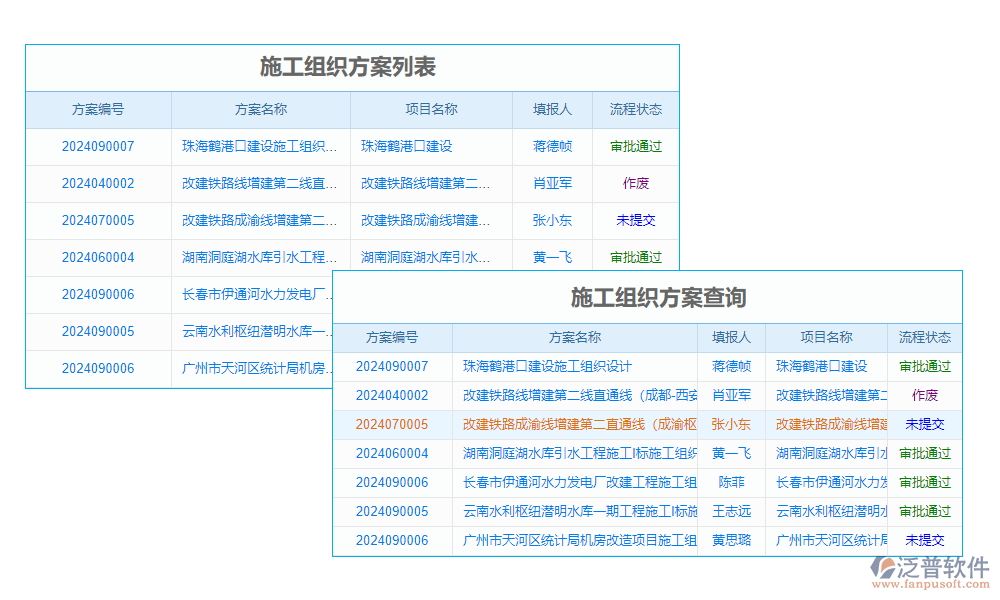Click the 方案名称 column header in the query table

pos(575,338)
